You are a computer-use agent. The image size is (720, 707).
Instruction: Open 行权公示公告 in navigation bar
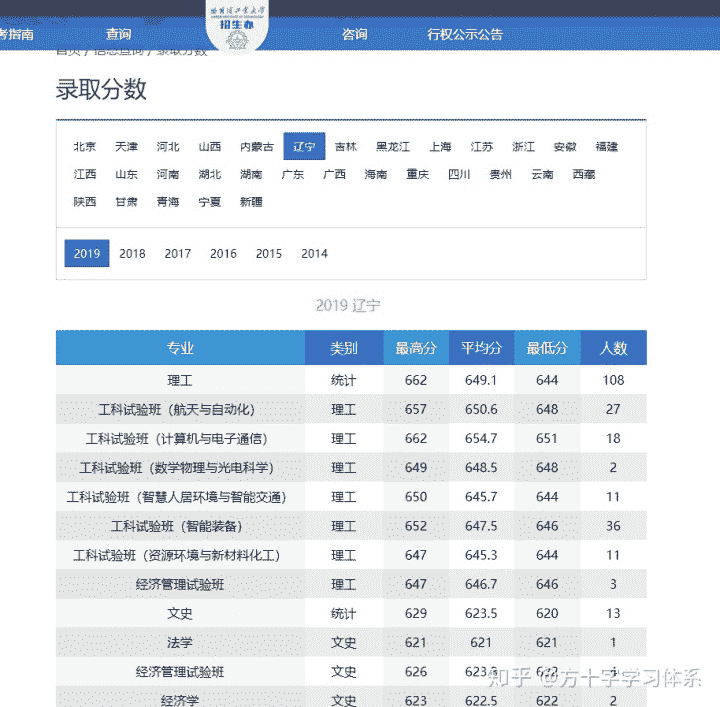coord(465,34)
